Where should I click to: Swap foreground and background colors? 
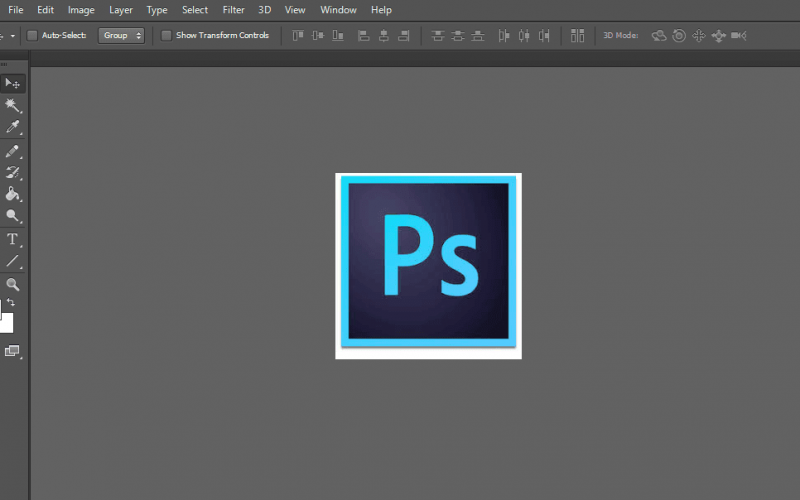click(11, 302)
